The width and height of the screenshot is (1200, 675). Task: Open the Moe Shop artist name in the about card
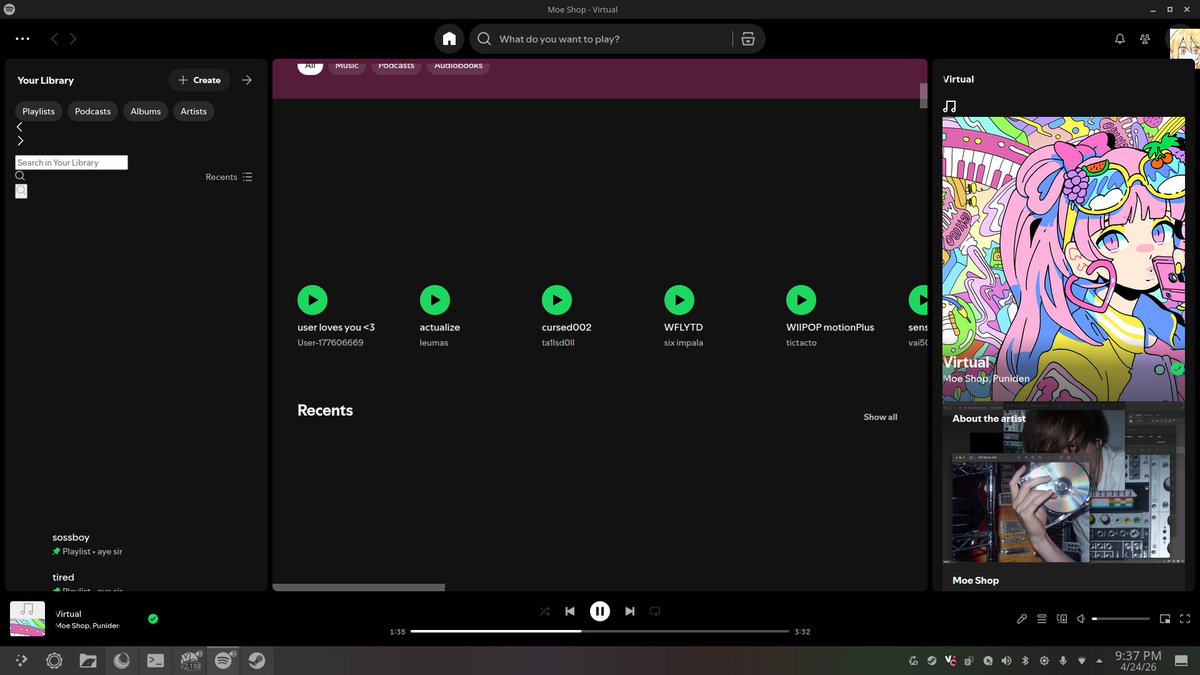975,580
